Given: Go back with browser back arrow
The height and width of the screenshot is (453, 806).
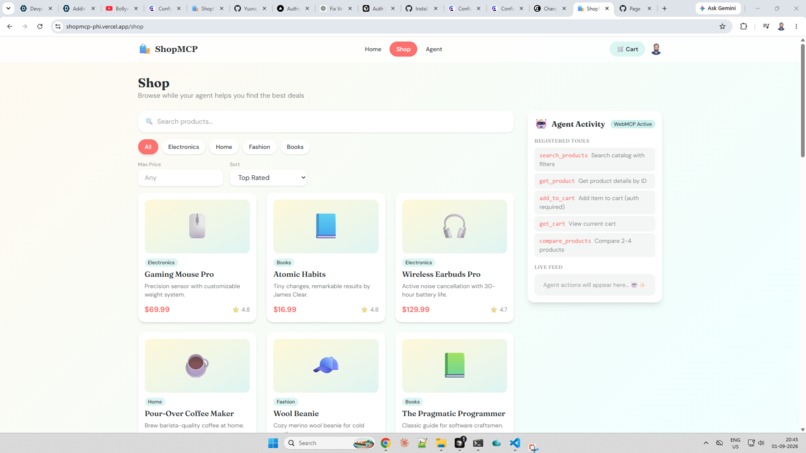Looking at the screenshot, I should click(x=10, y=26).
